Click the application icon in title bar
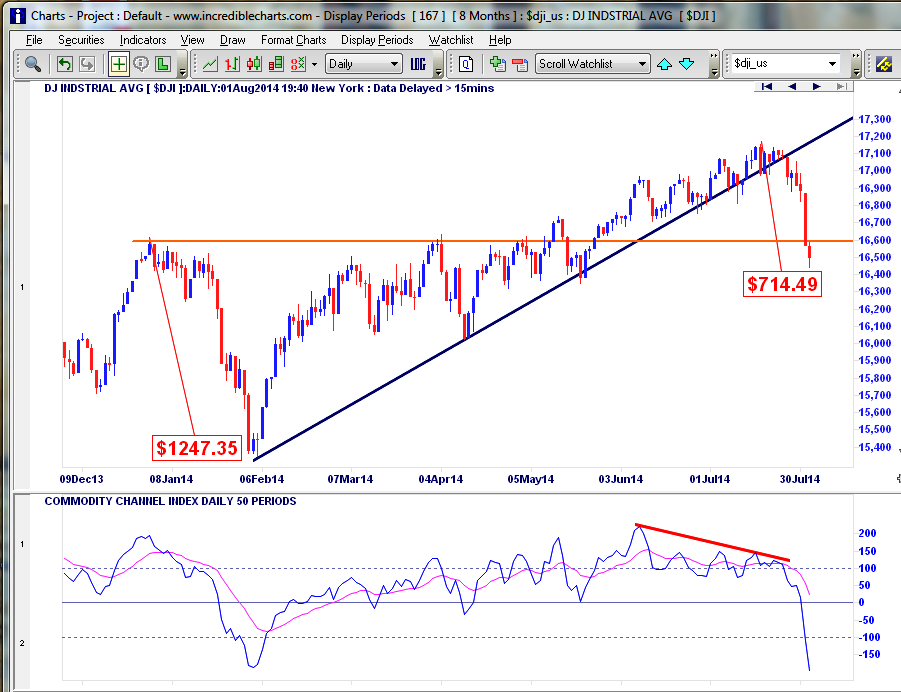Image resolution: width=901 pixels, height=692 pixels. click(x=18, y=16)
